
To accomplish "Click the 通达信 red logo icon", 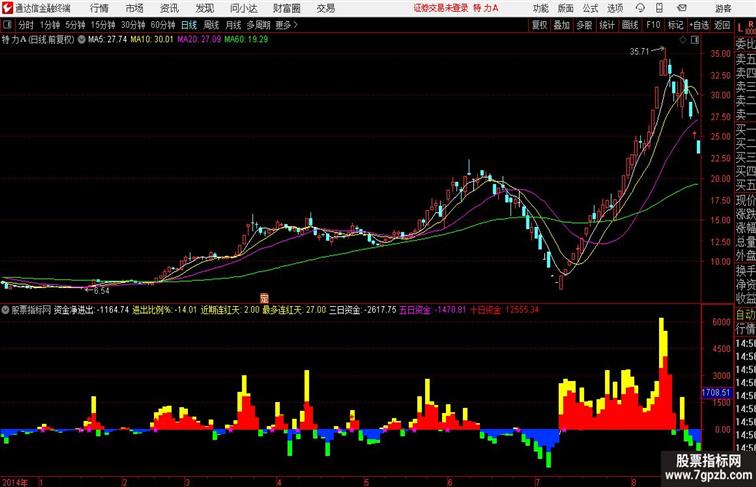I will 7,8.
